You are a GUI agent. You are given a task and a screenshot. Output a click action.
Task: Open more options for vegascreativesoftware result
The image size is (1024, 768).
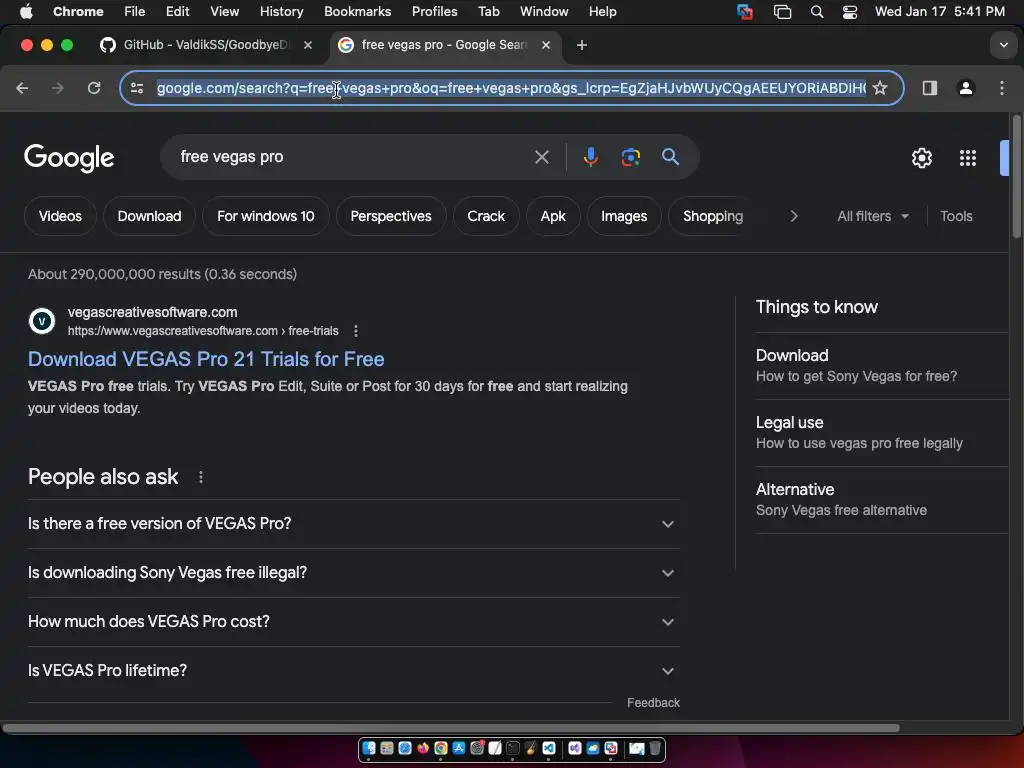[x=355, y=331]
